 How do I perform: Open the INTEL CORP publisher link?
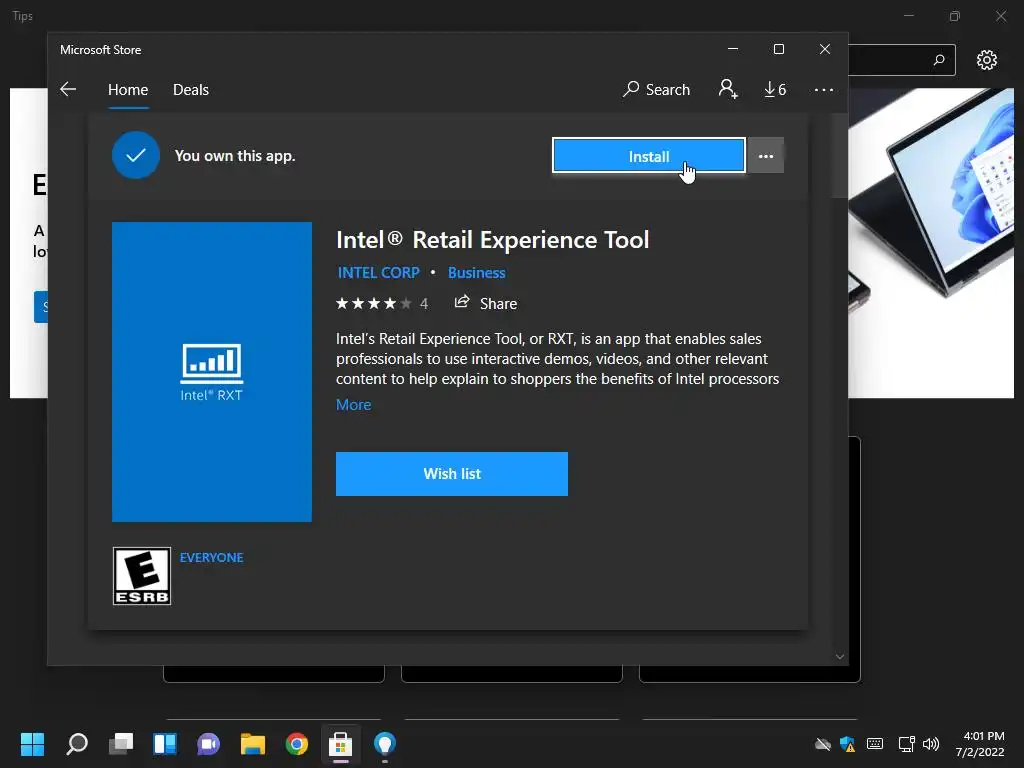pos(379,273)
